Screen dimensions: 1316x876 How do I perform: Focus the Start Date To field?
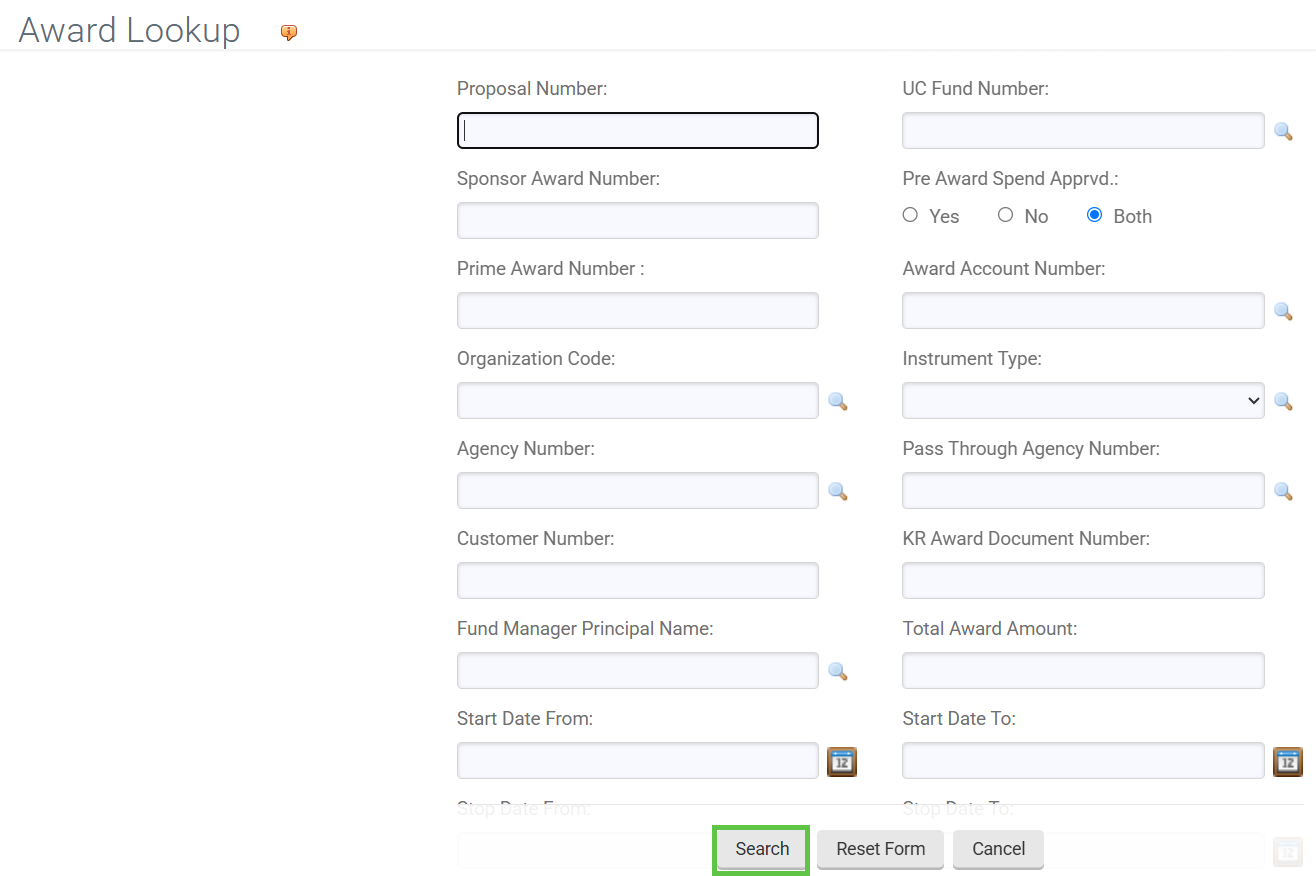(x=1083, y=760)
